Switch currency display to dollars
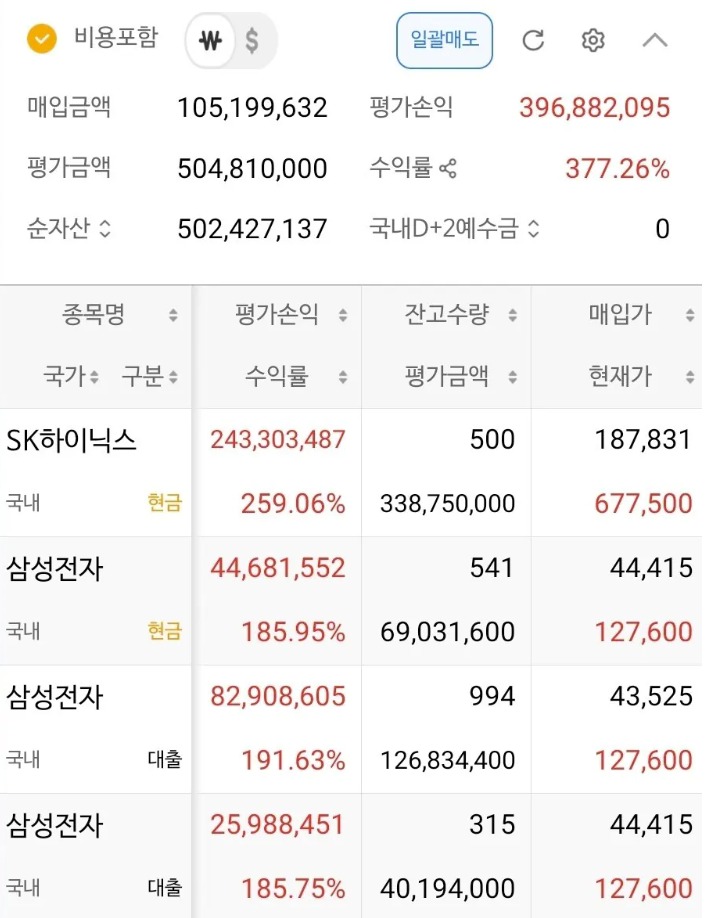This screenshot has height=918, width=710. 254,41
